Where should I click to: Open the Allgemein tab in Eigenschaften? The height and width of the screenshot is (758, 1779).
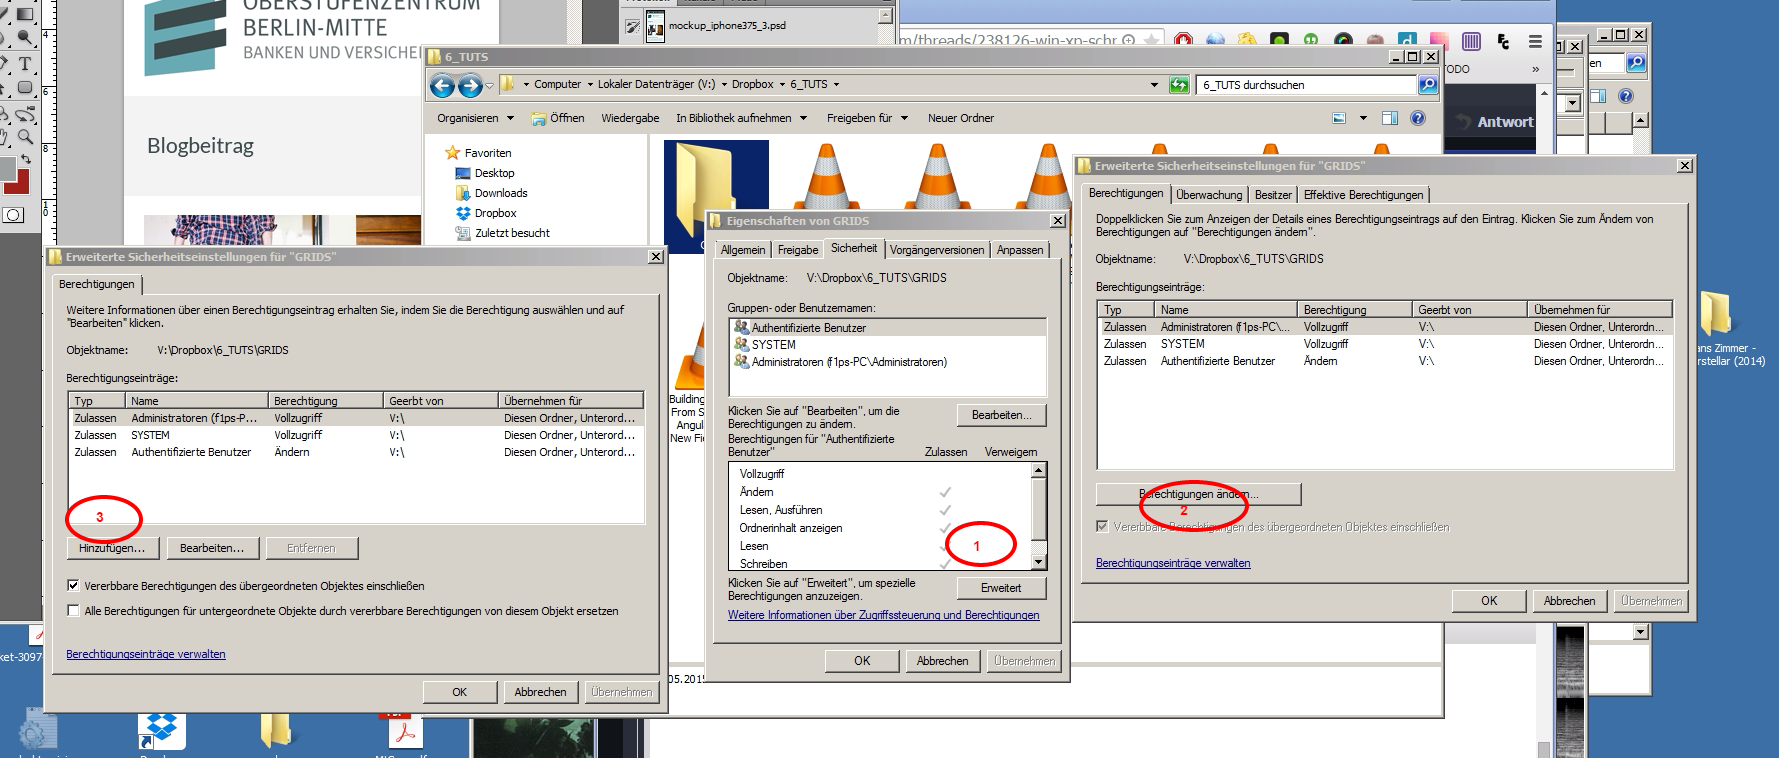tap(743, 250)
